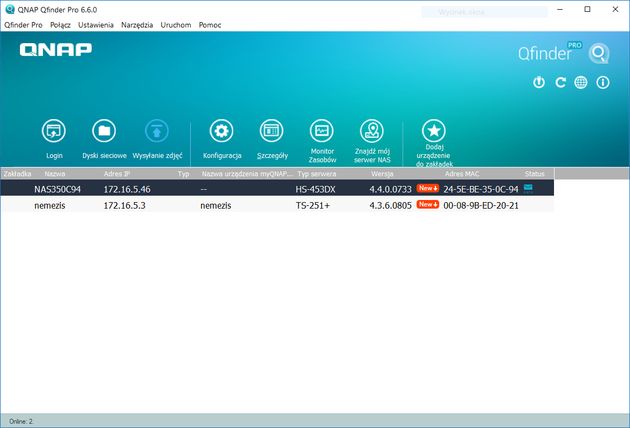Viewport: 630px width, 428px height.
Task: Click myQNAP device name nemezis
Action: tap(216, 205)
